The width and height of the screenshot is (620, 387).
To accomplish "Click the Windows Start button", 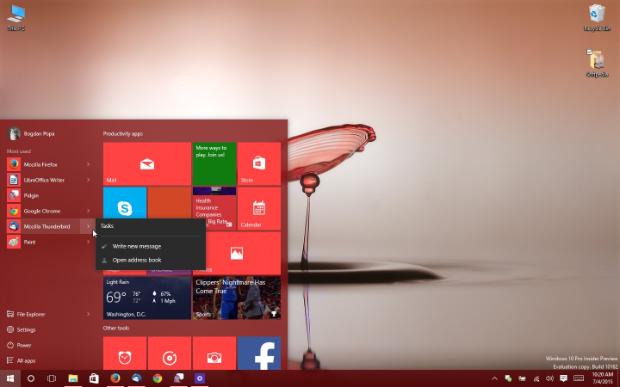I will point(10,379).
